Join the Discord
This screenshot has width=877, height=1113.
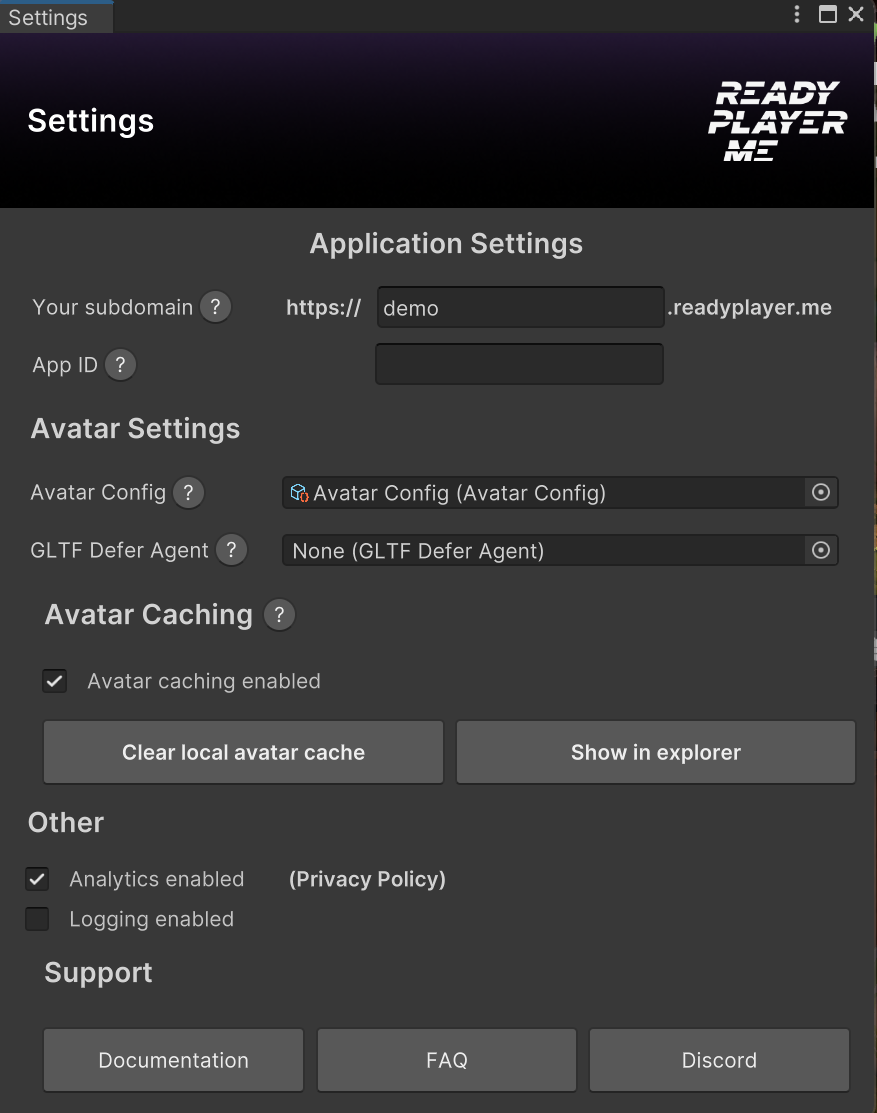pos(719,1060)
